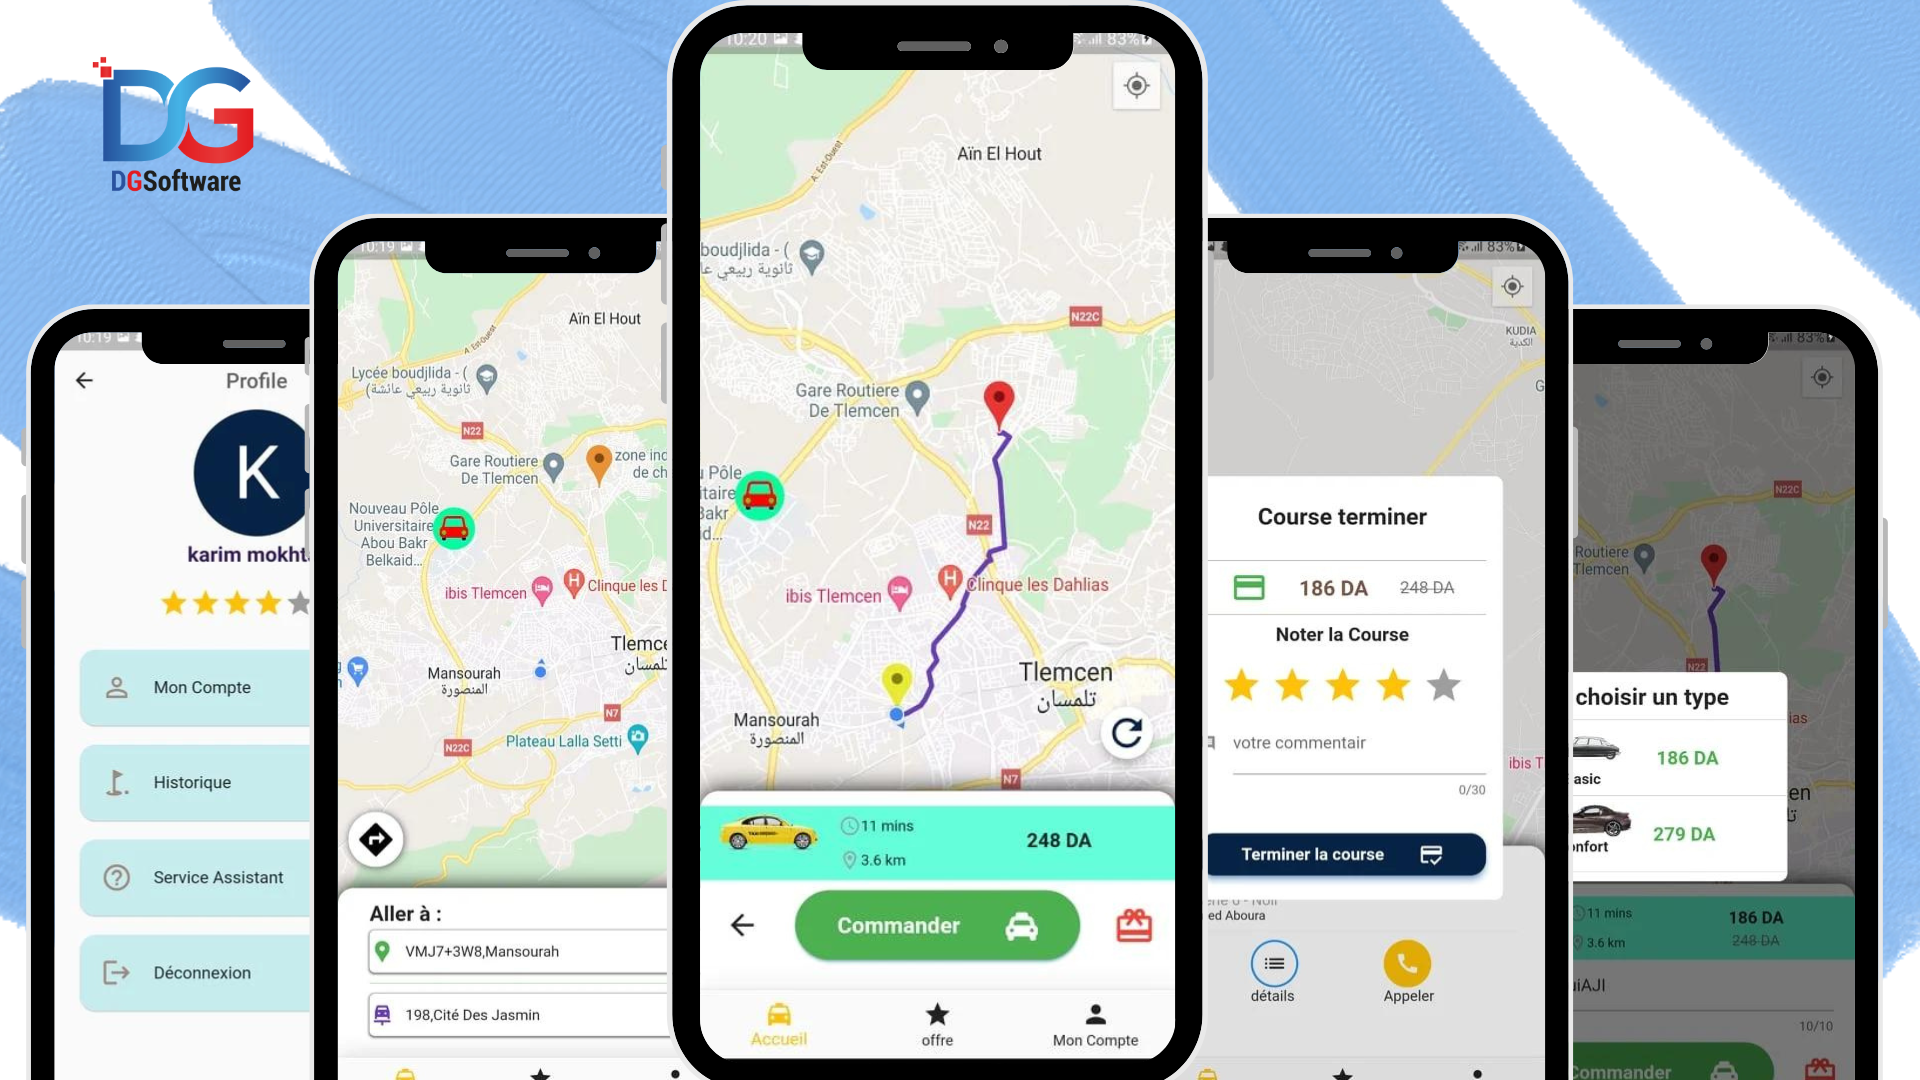Select the direction/navigation arrow icon
Viewport: 1920px width, 1080px height.
point(376,840)
